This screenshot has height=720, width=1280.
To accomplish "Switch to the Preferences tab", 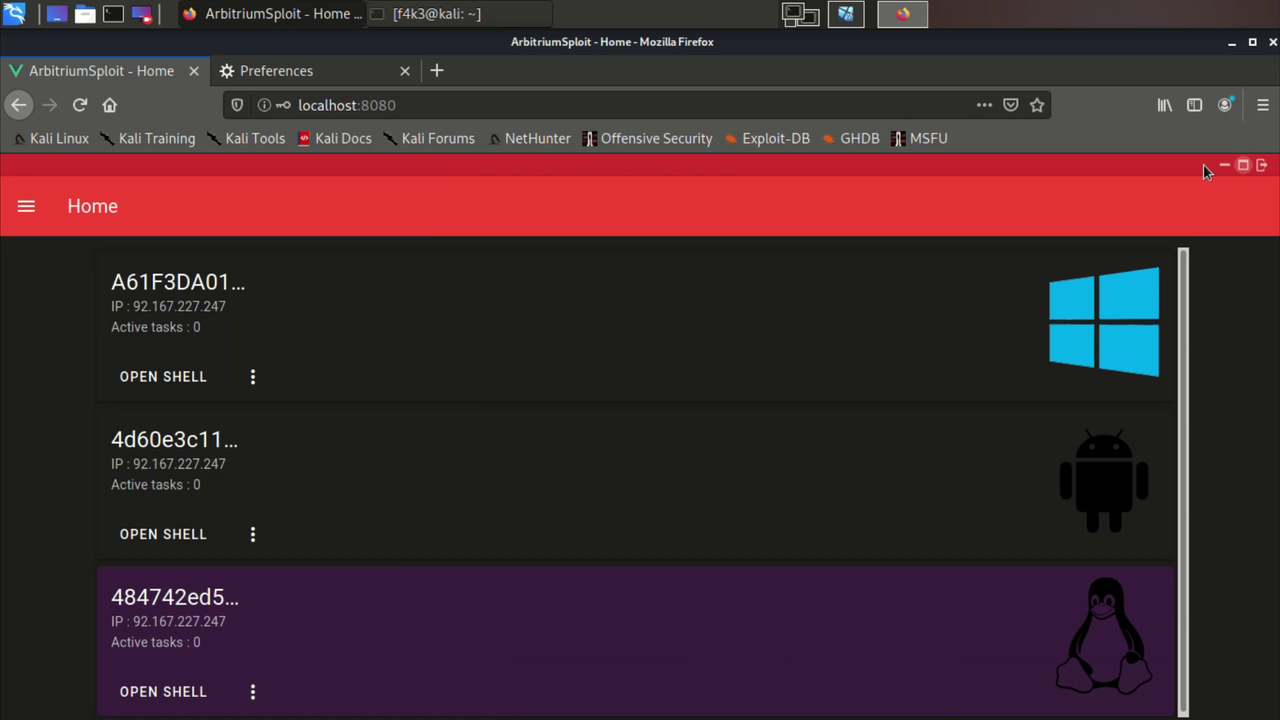I will coord(276,70).
